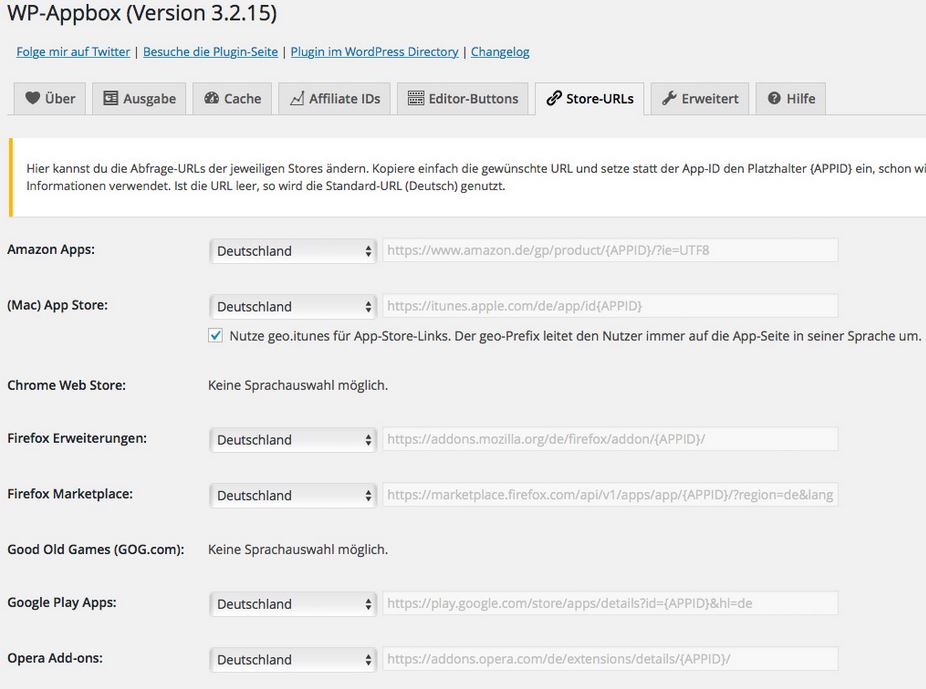Click the 'Google Play Apps:' label

click(61, 603)
